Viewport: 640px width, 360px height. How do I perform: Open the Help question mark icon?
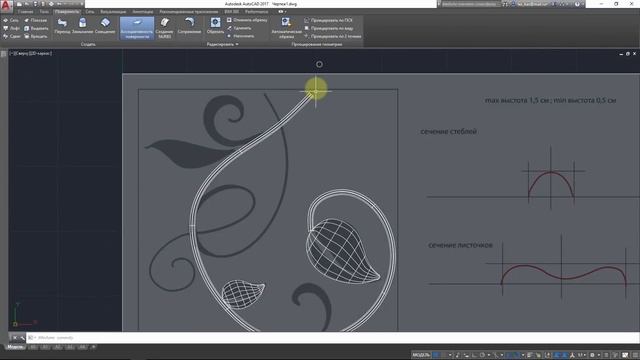point(577,4)
